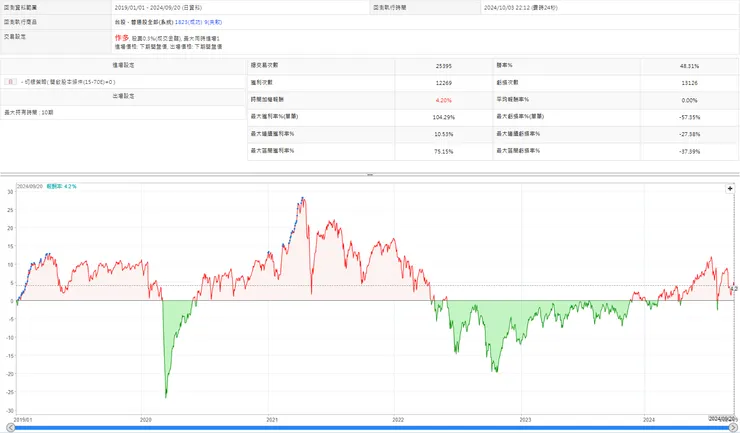
Task: Click the panel splitter handle above chart
Action: [370, 175]
